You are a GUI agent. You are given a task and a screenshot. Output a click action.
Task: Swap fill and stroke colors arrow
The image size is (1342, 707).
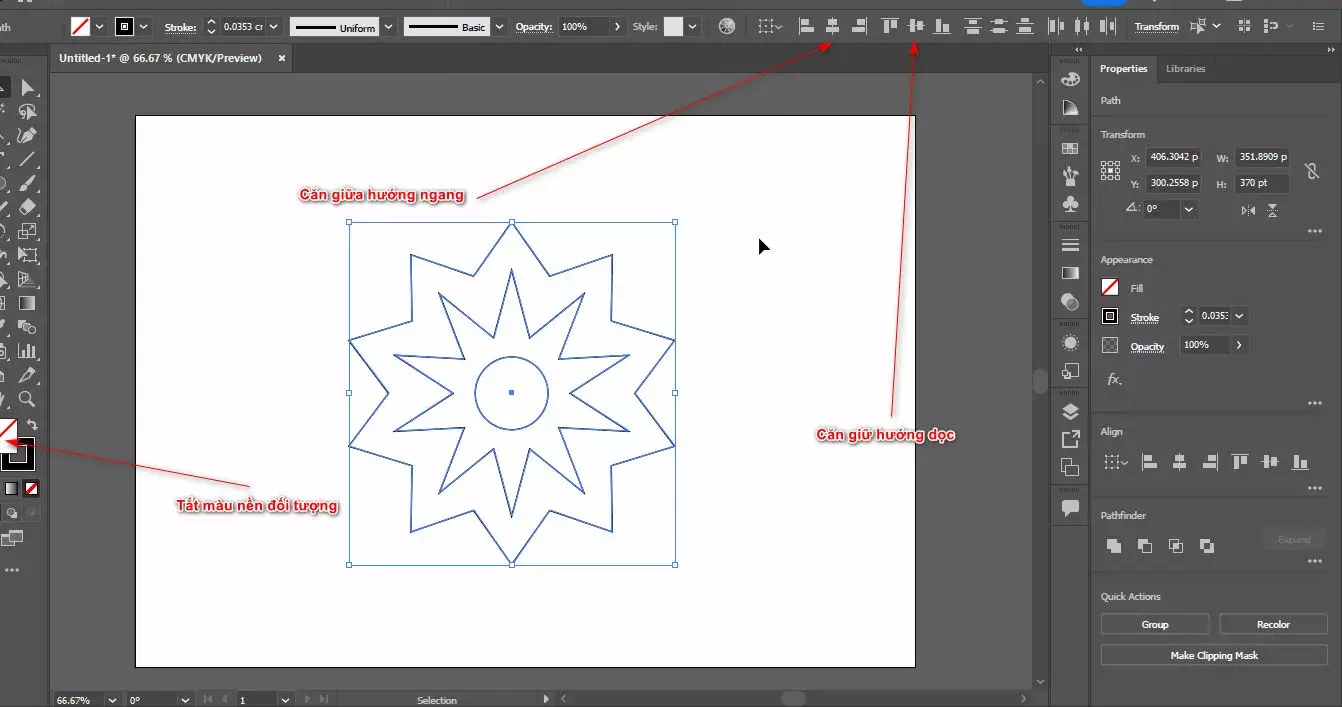tap(32, 426)
